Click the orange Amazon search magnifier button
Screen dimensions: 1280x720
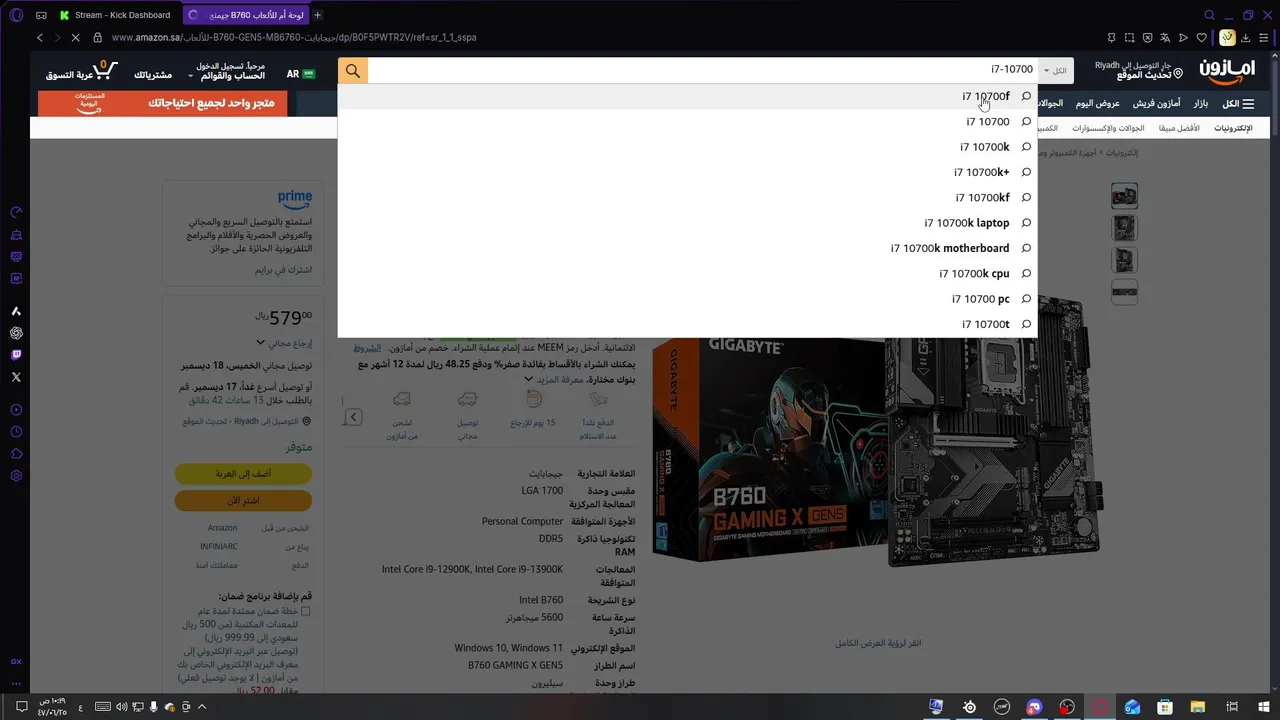pos(353,71)
